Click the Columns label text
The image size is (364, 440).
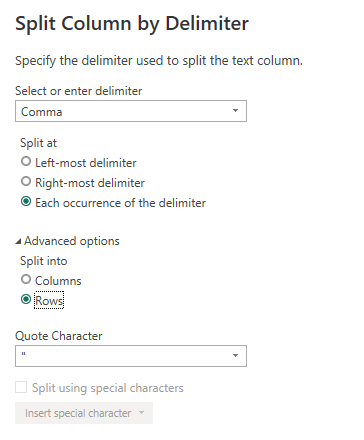click(58, 281)
